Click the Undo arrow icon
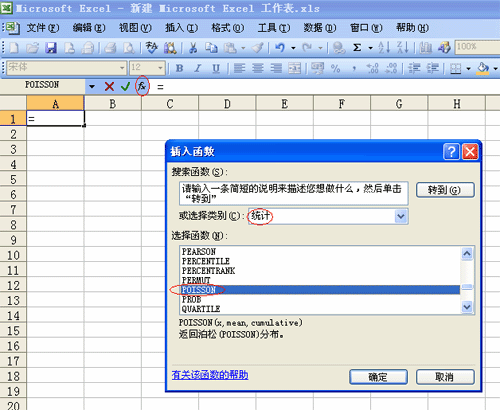Screen dimensions: 500x410 point(280,48)
